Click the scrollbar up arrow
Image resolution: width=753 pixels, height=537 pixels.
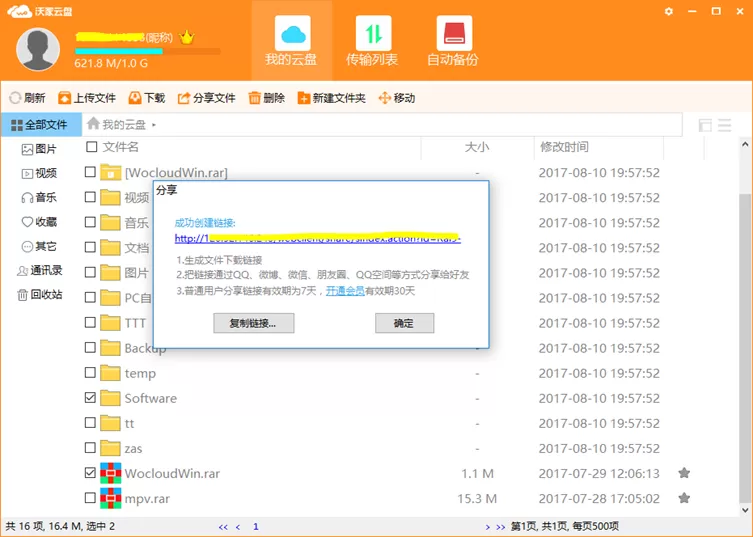[x=745, y=144]
